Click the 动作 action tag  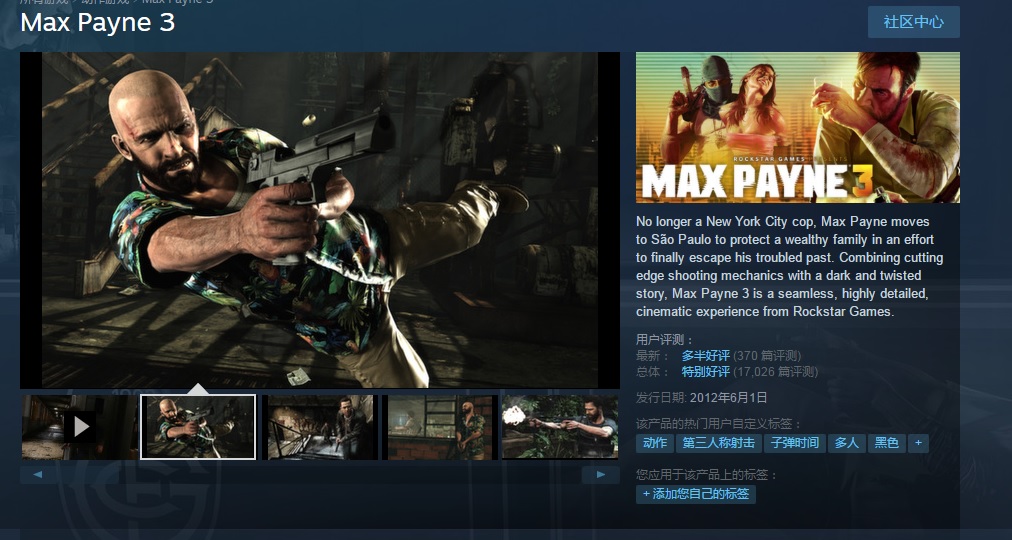coord(654,443)
